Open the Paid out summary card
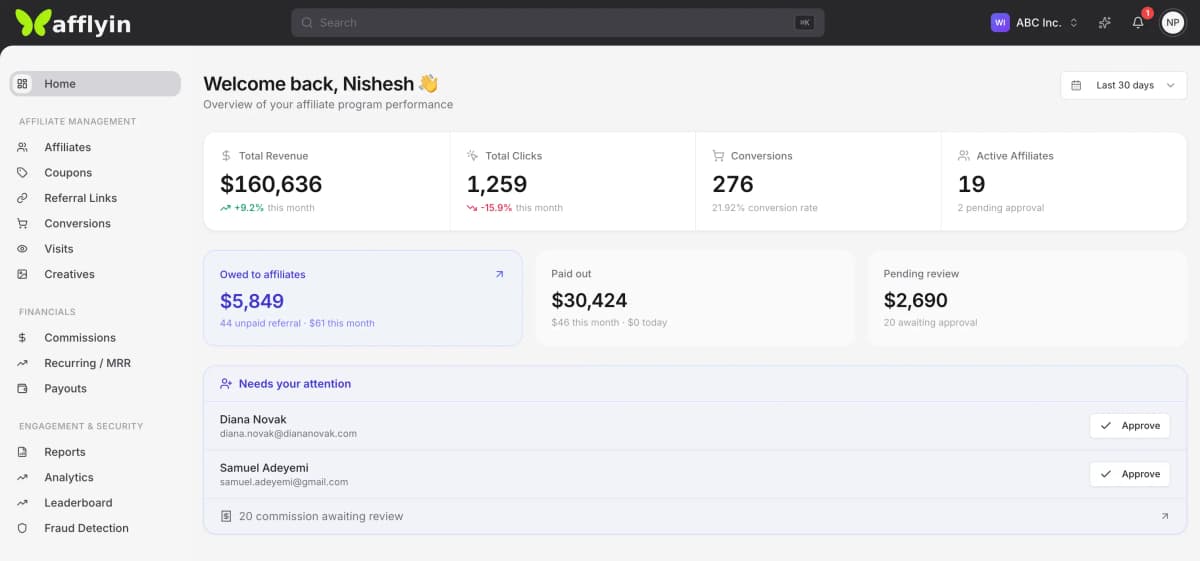 [x=695, y=298]
